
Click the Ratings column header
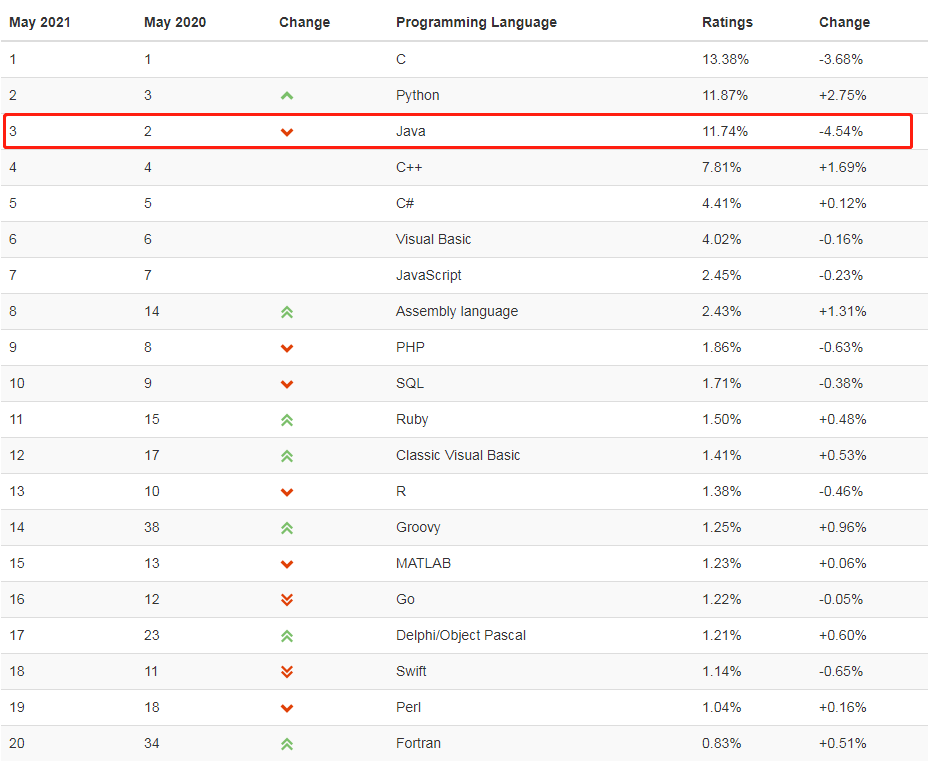[727, 22]
